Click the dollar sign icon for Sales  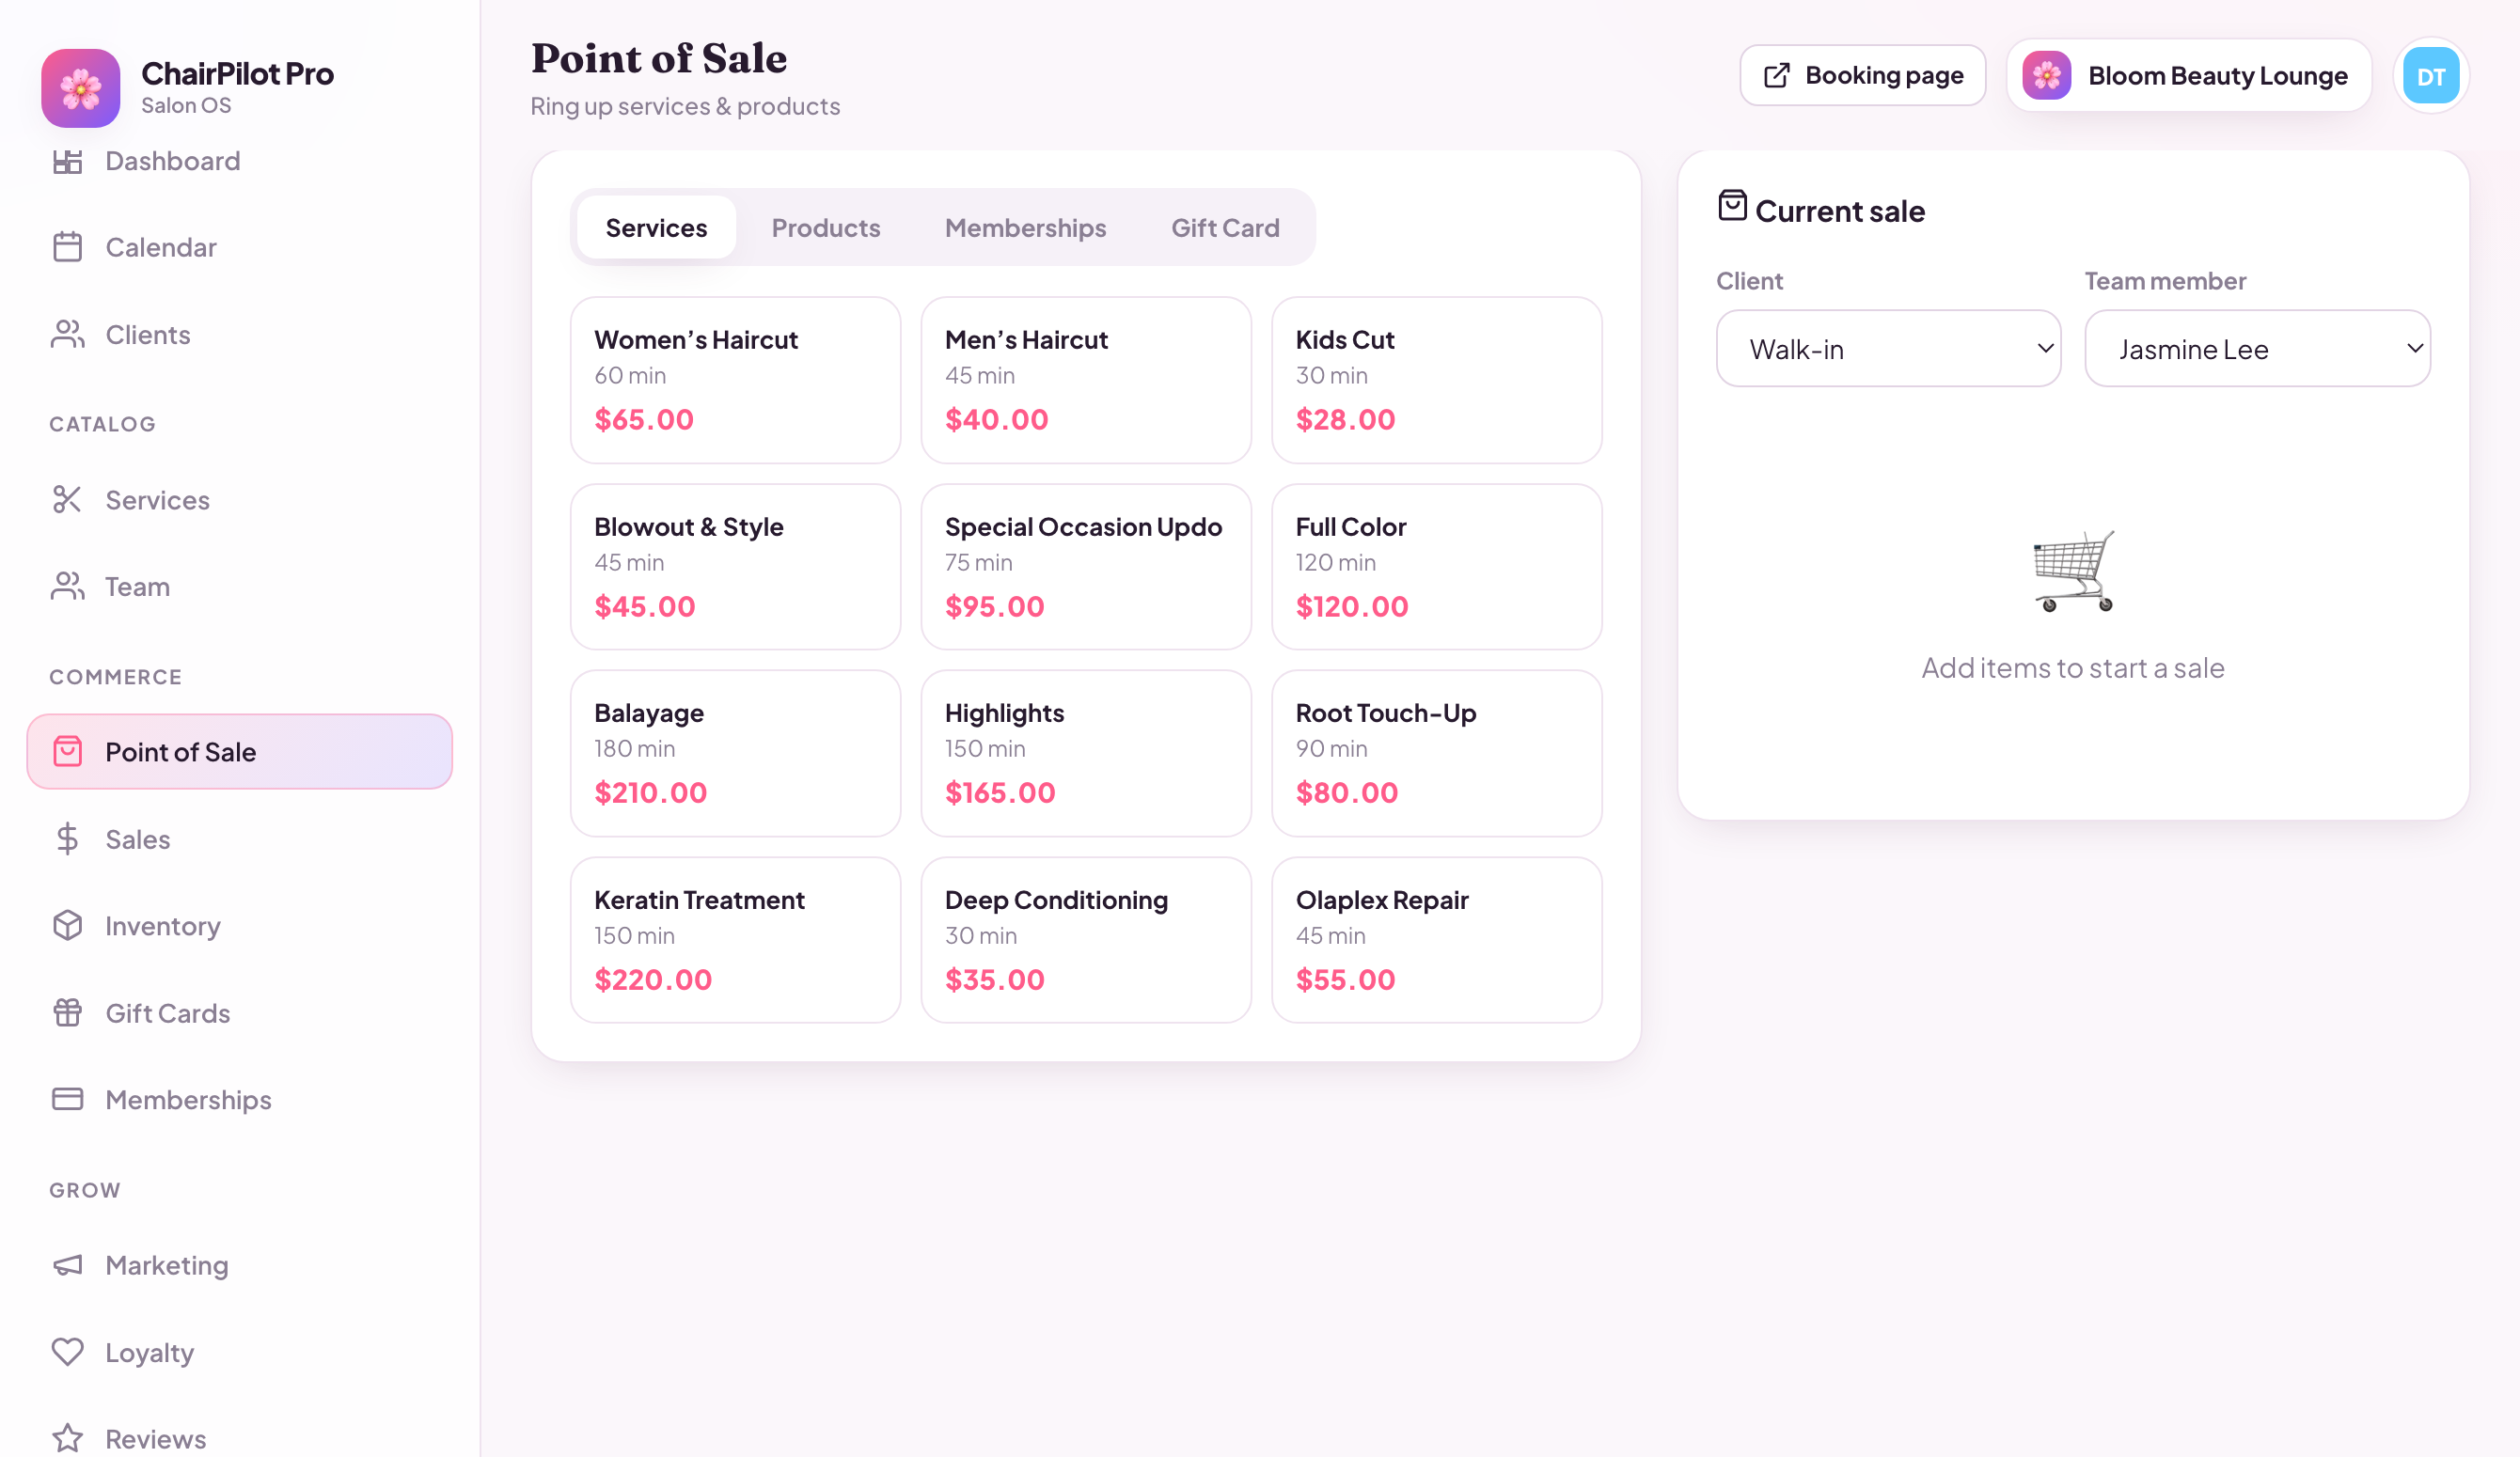(67, 839)
